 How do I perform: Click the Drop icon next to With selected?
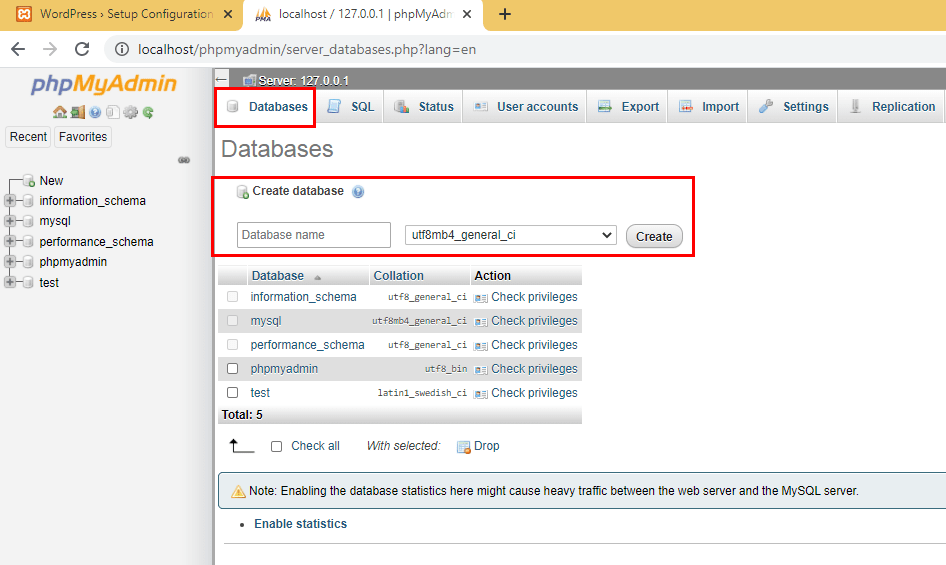coord(463,447)
